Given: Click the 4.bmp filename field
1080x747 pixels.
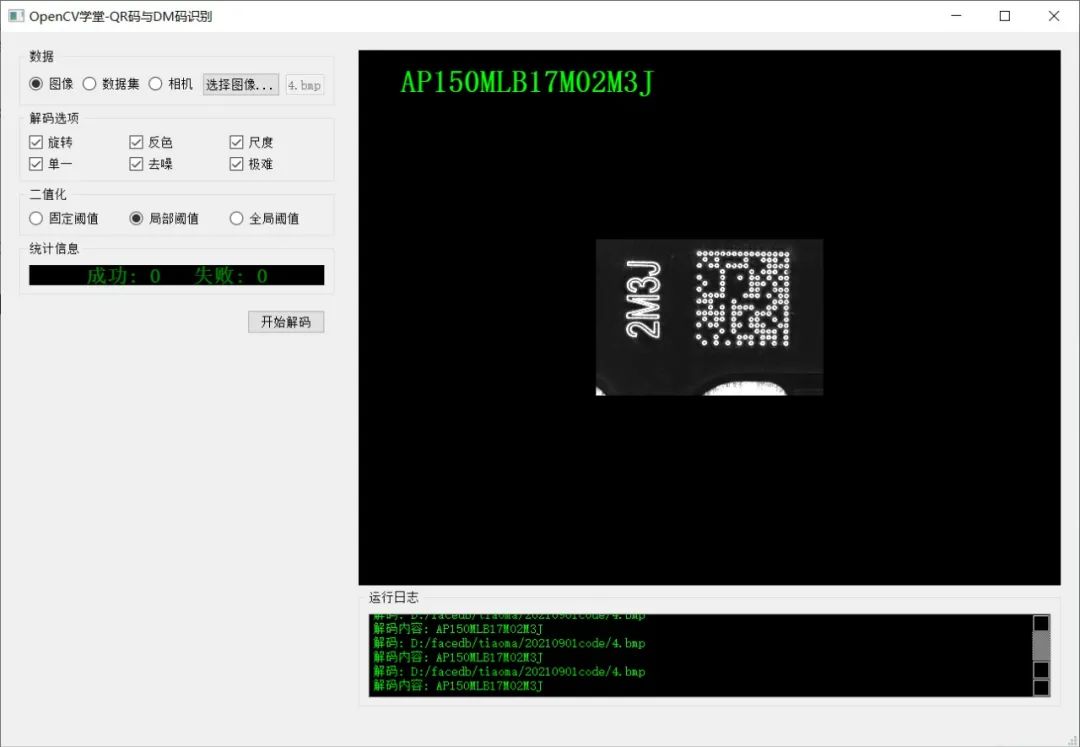Looking at the screenshot, I should click(x=304, y=85).
